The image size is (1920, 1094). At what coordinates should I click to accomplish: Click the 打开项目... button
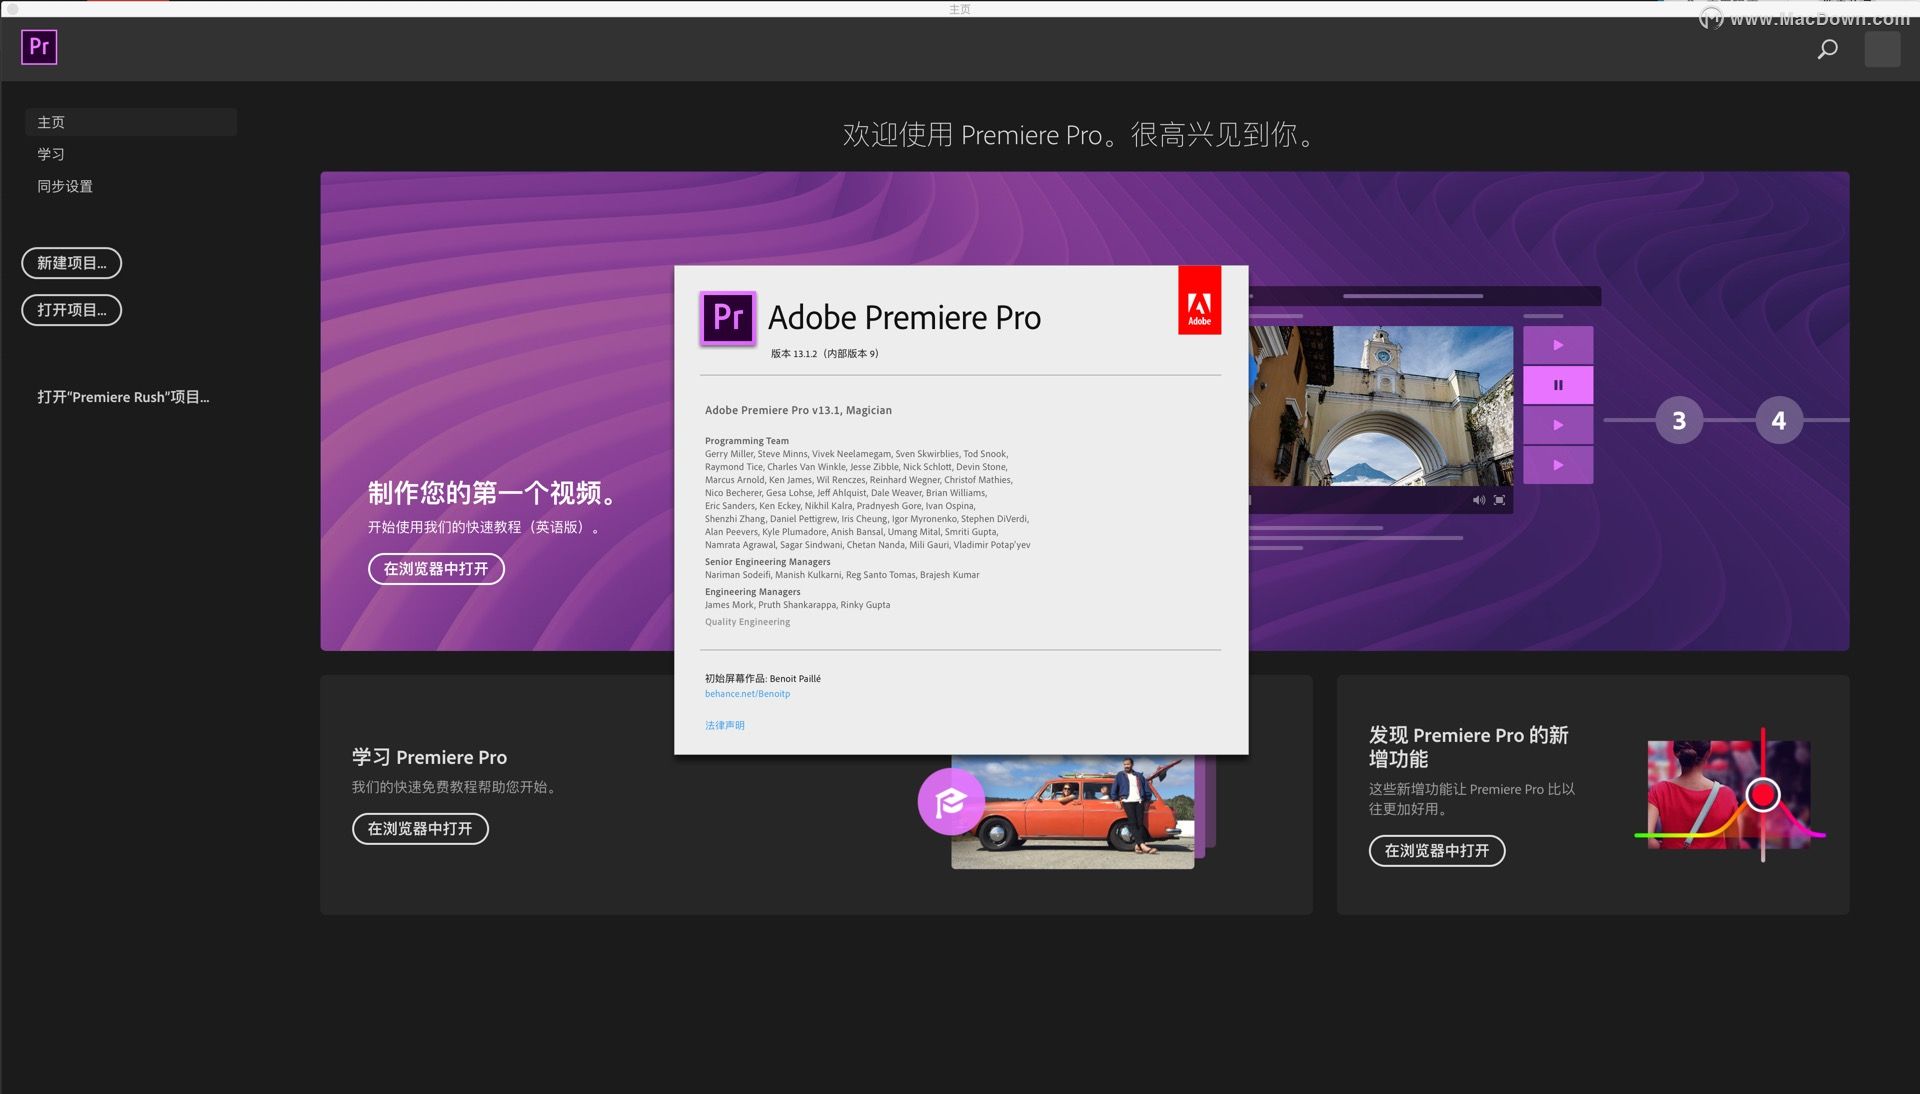coord(71,310)
